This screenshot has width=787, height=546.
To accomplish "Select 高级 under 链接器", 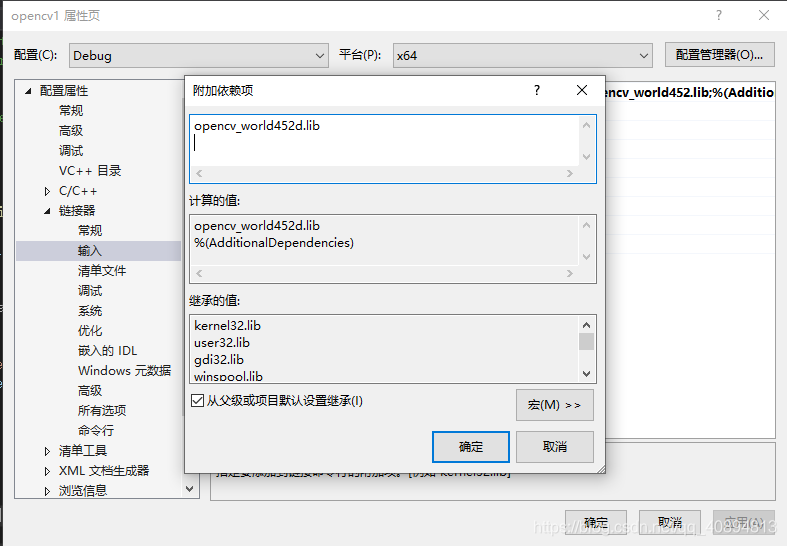I will click(x=90, y=390).
